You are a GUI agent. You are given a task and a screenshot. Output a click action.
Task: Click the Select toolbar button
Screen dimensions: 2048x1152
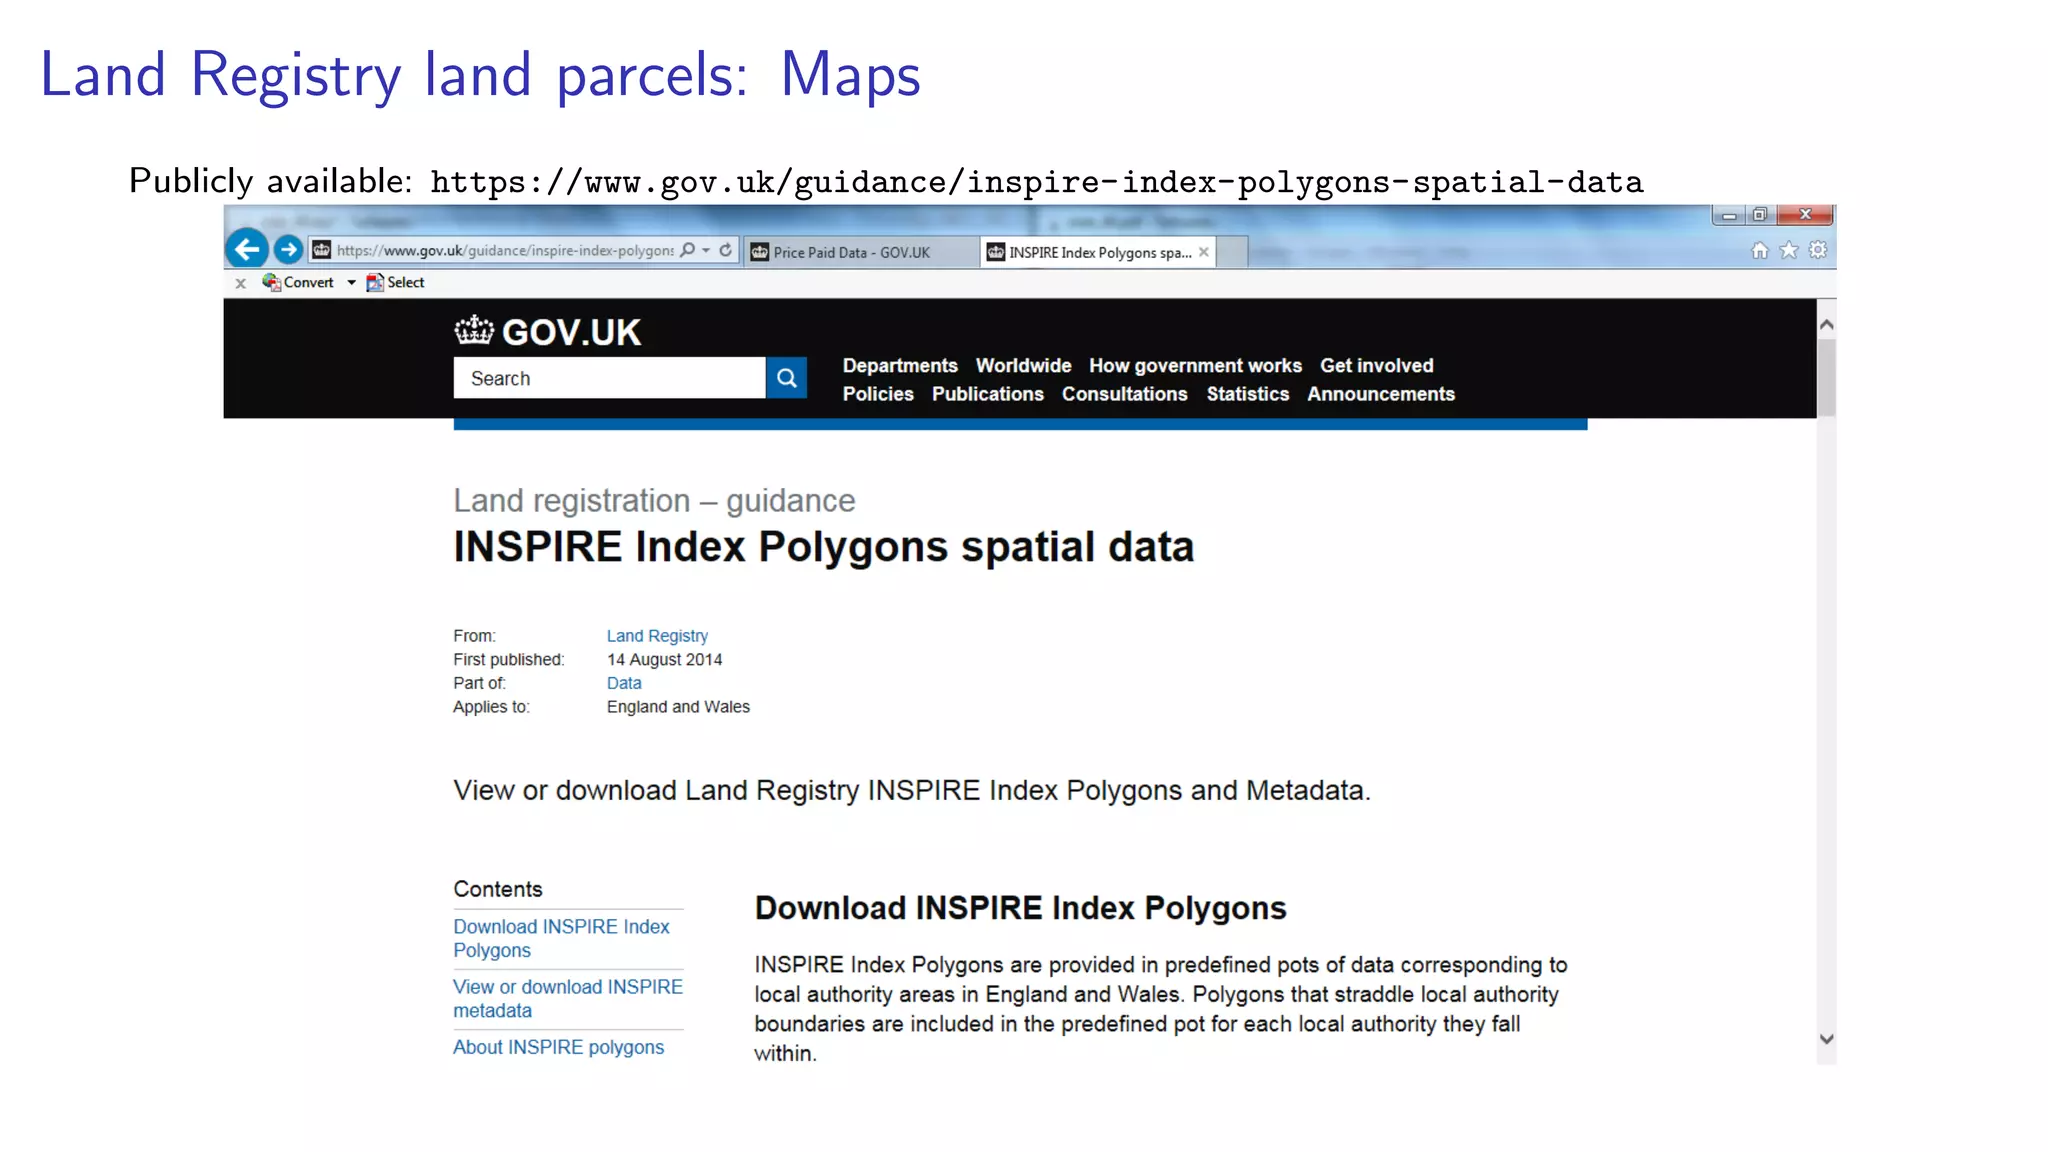tap(395, 282)
